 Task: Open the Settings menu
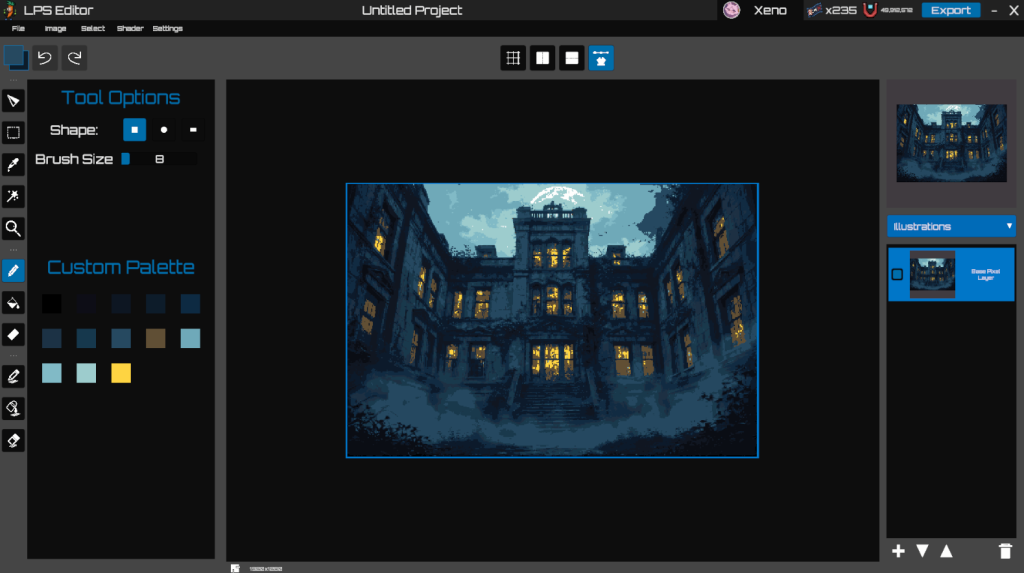click(x=168, y=29)
